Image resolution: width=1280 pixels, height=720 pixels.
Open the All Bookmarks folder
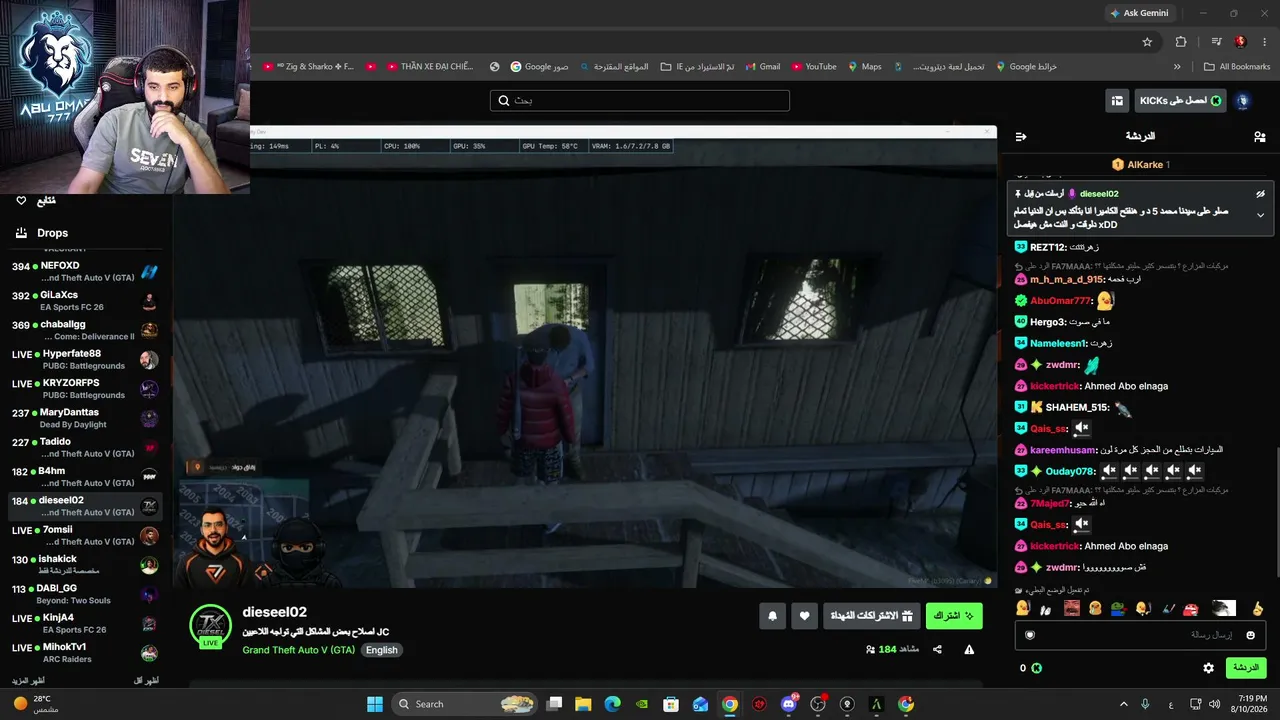tap(1238, 67)
